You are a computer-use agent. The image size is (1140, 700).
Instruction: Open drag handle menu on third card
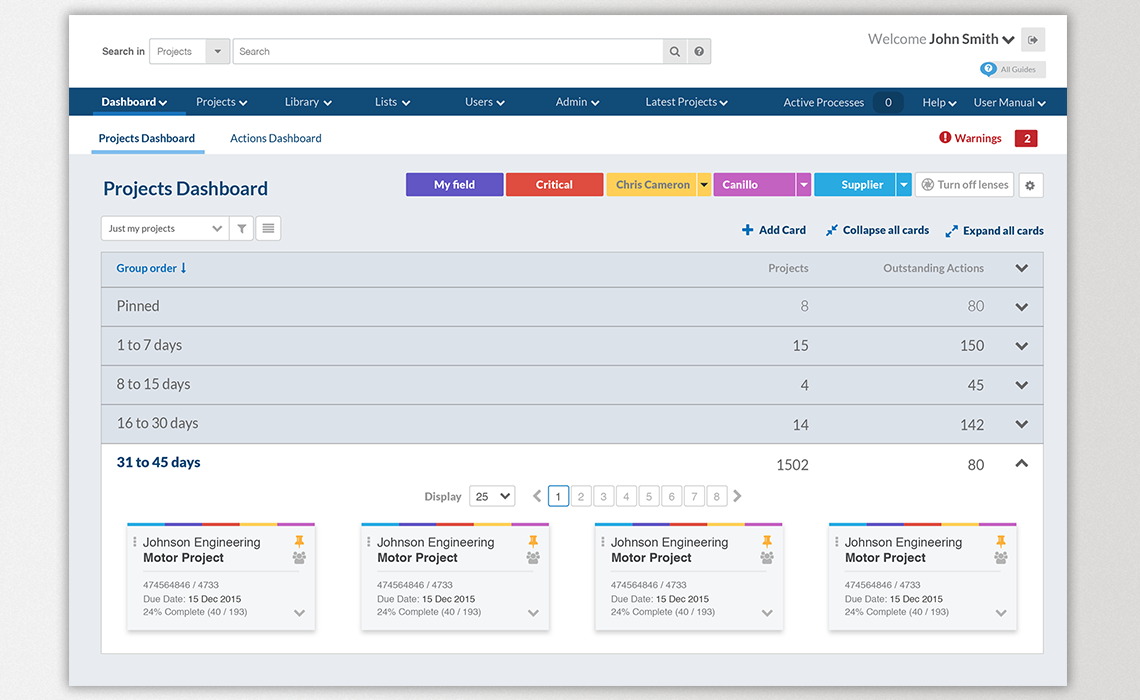(603, 542)
